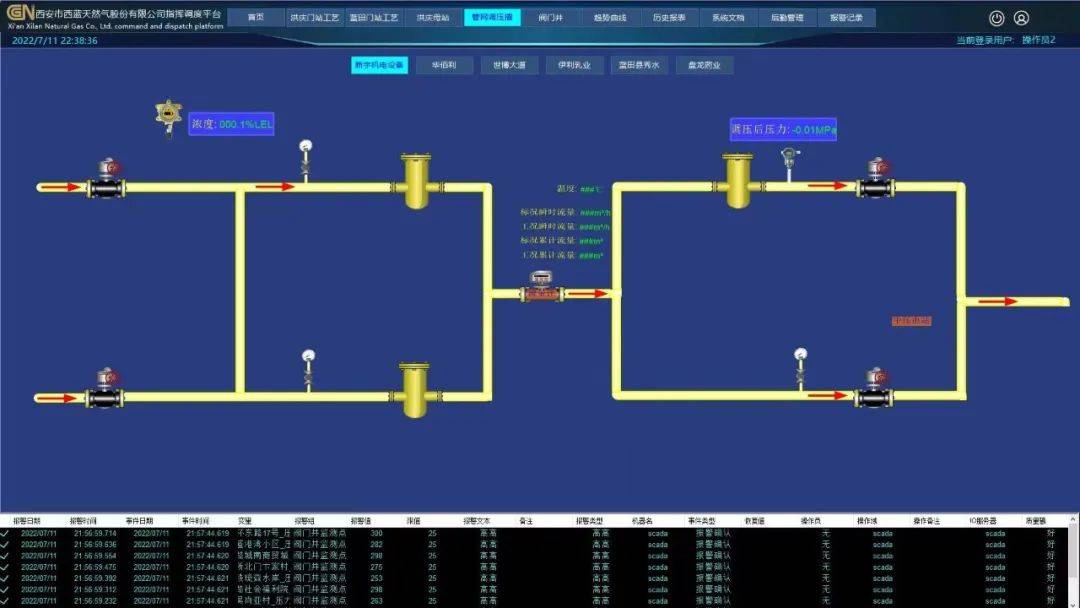Click checkmark of alarm row 21:56:59.312
This screenshot has width=1080, height=608.
(5, 589)
